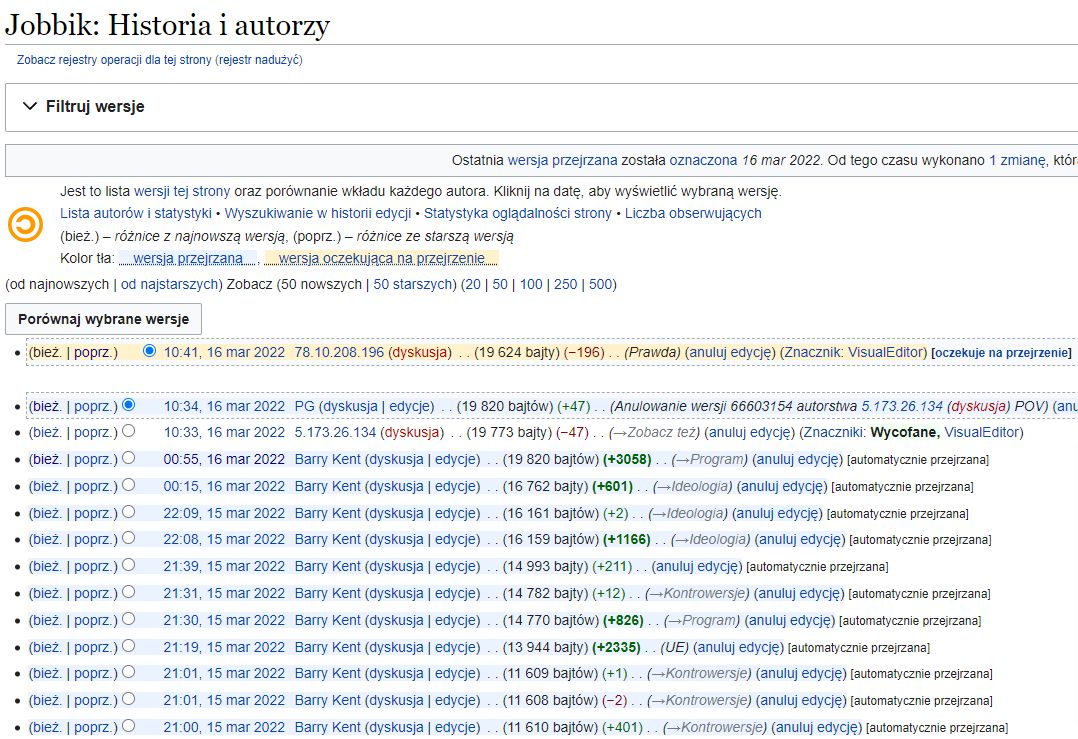
Task: Click the wersji tej strony link
Action: pos(182,191)
